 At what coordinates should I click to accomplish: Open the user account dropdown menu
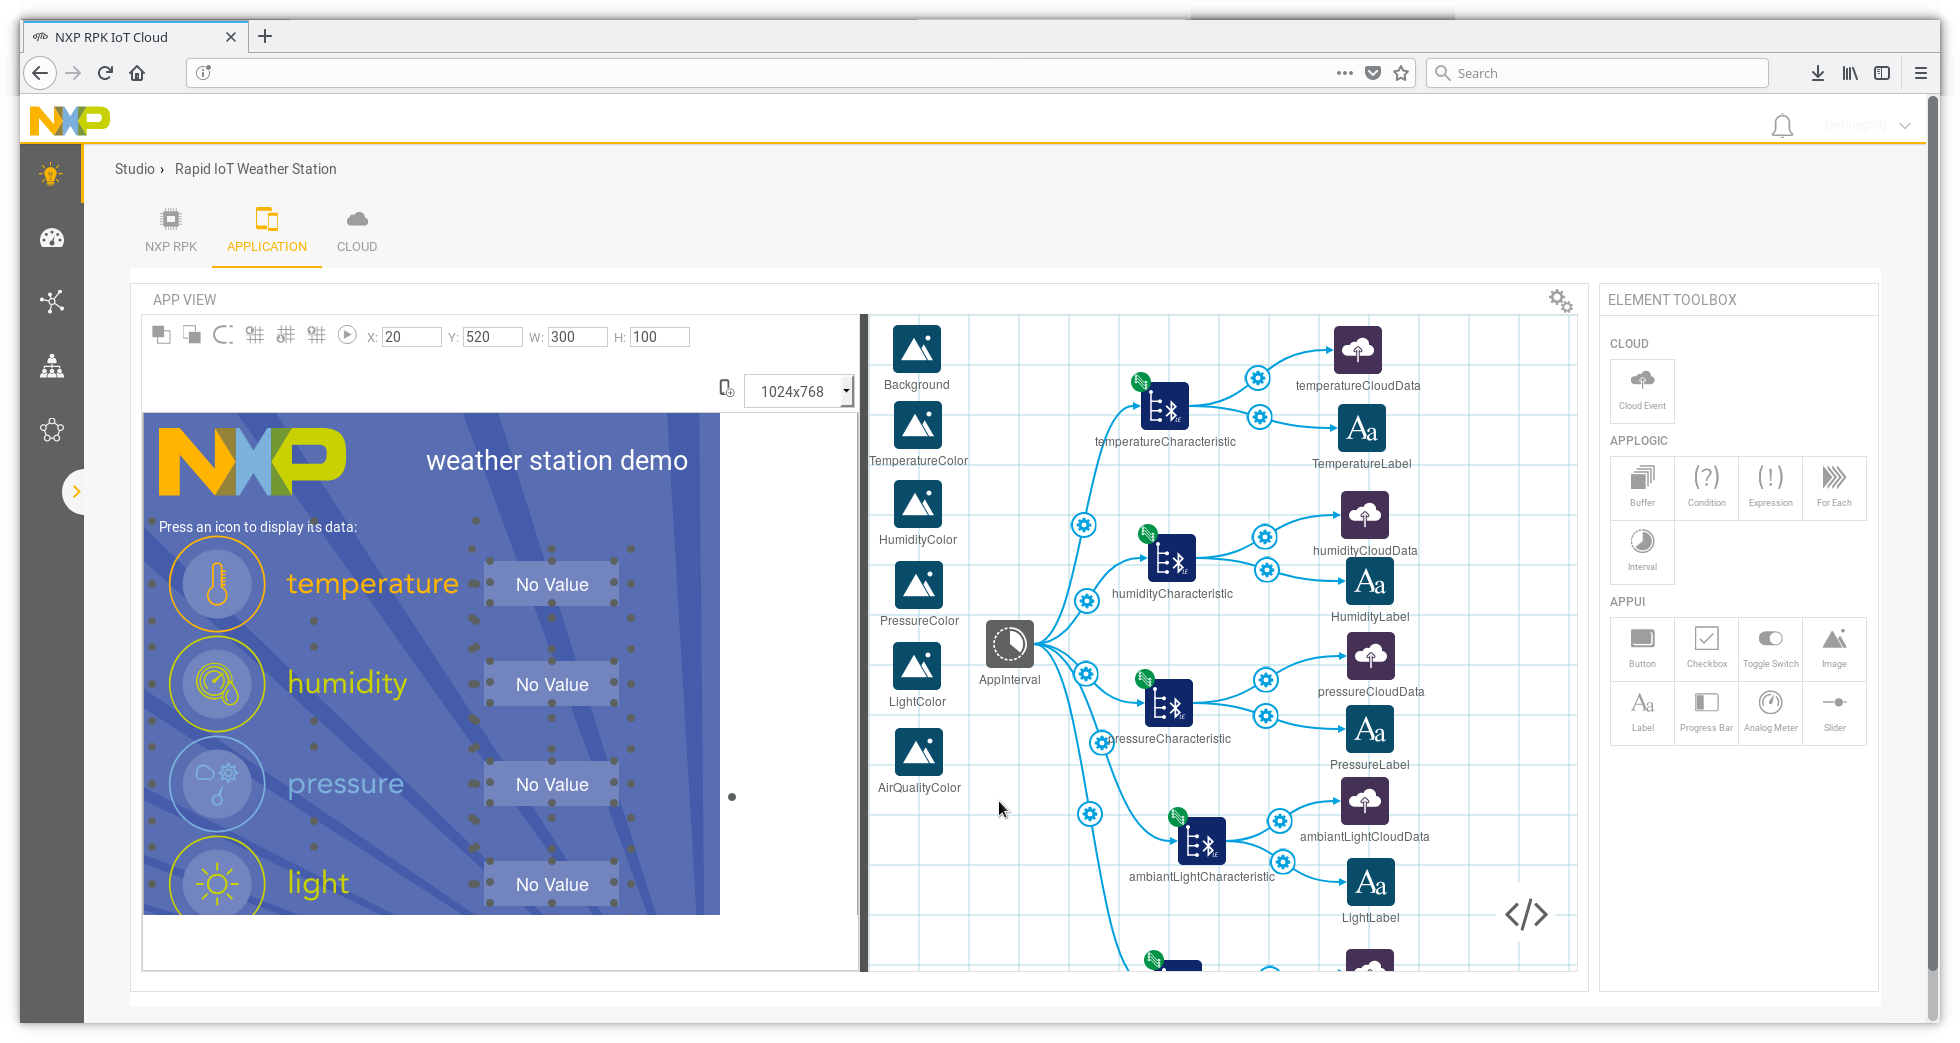pyautogui.click(x=1867, y=126)
